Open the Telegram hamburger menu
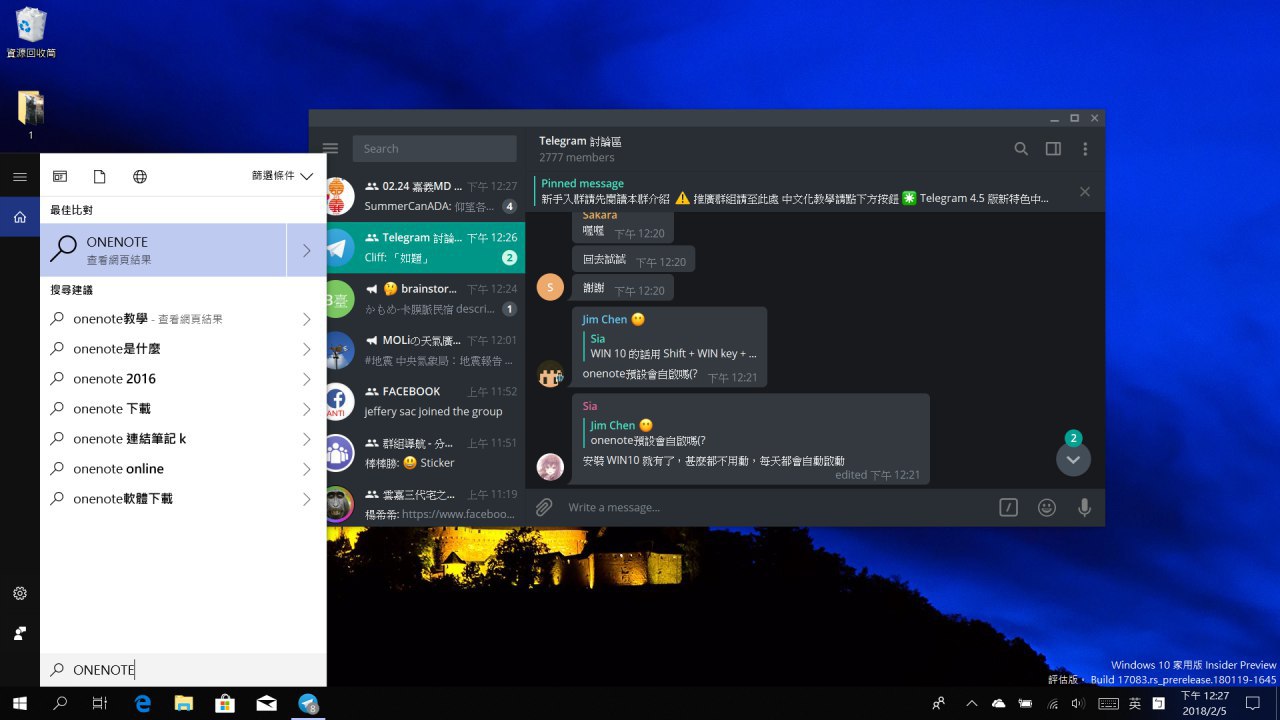 pyautogui.click(x=330, y=149)
